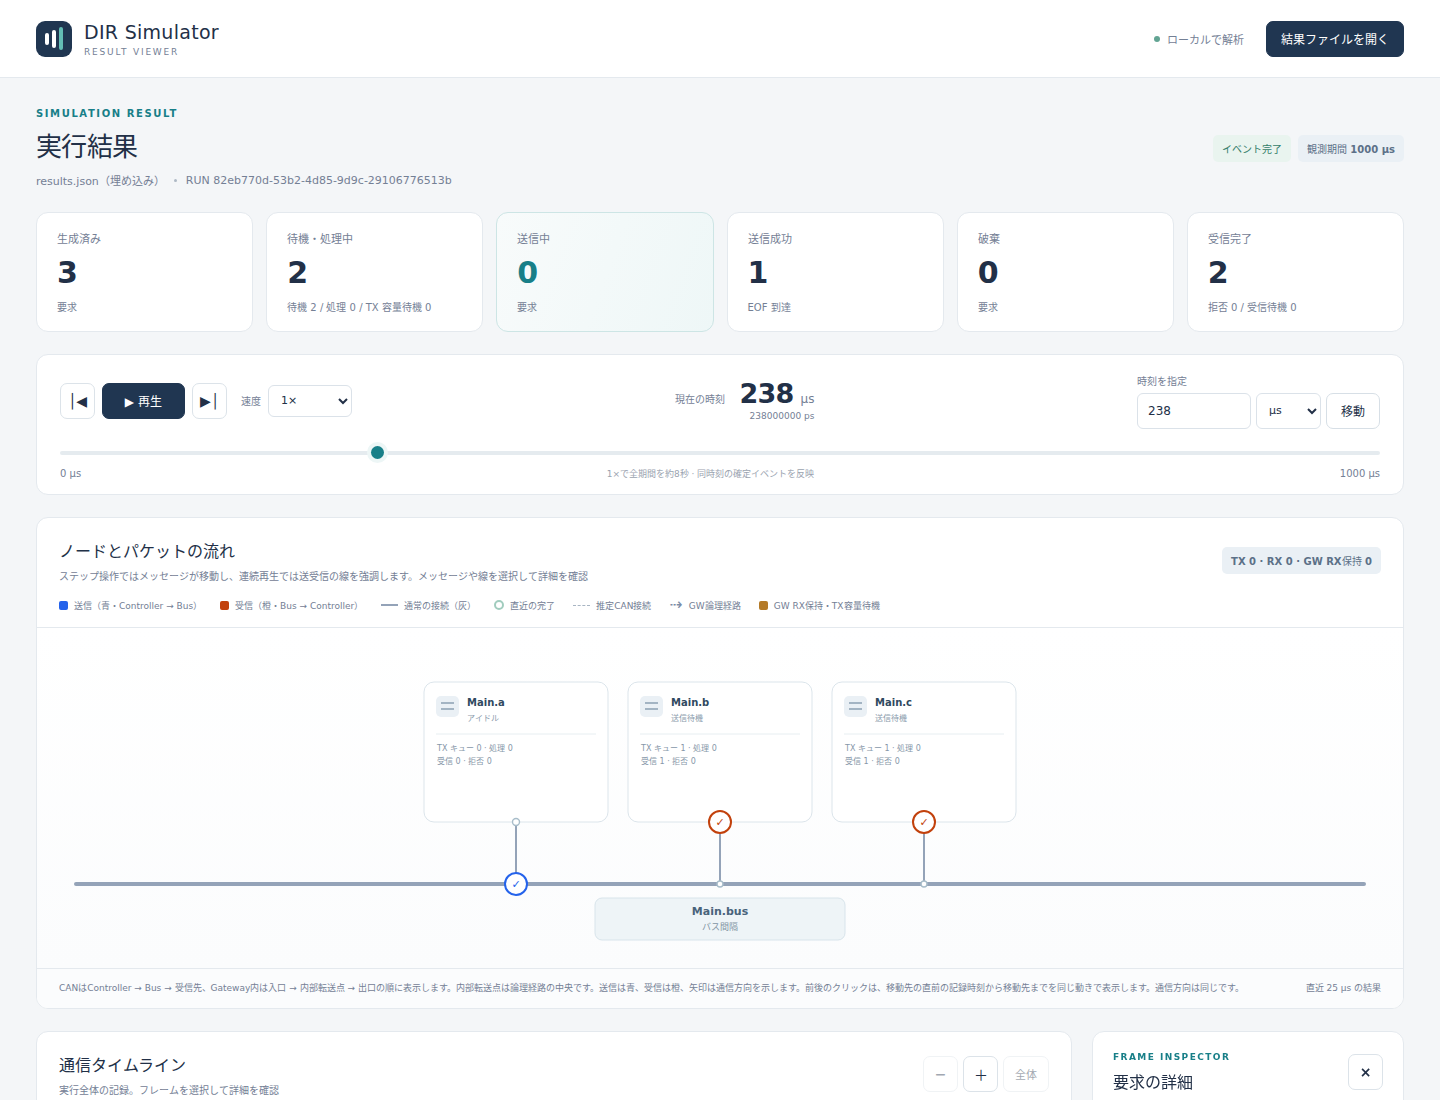Click the 観測期間 1000 µs badge
The height and width of the screenshot is (1100, 1440).
pos(1351,149)
